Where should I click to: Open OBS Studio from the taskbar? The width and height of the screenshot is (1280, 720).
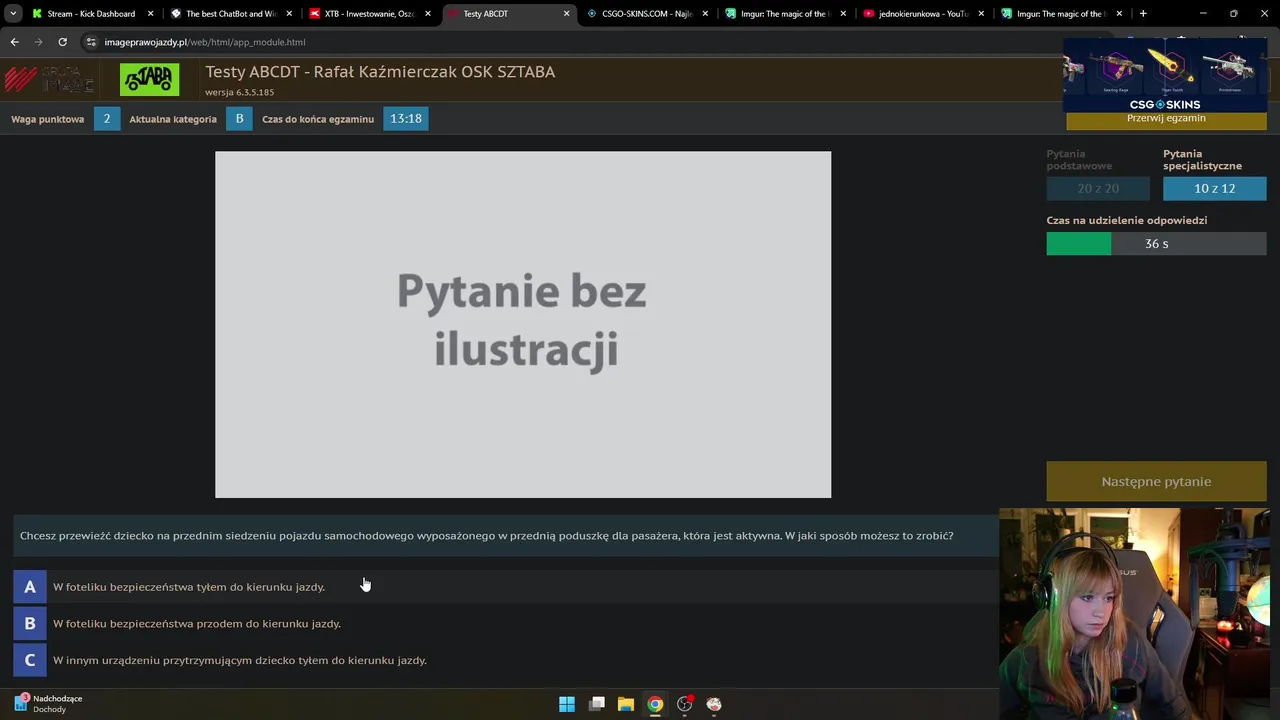point(685,704)
